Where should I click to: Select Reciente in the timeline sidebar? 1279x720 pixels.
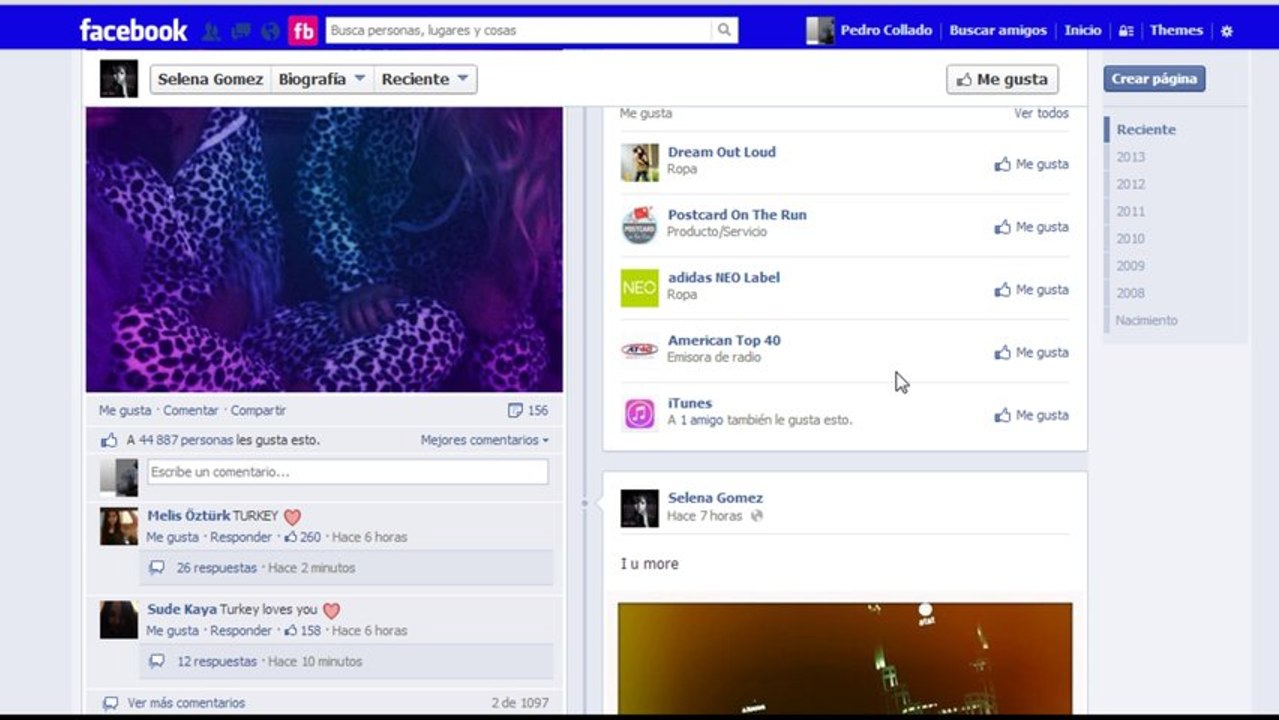[1146, 129]
